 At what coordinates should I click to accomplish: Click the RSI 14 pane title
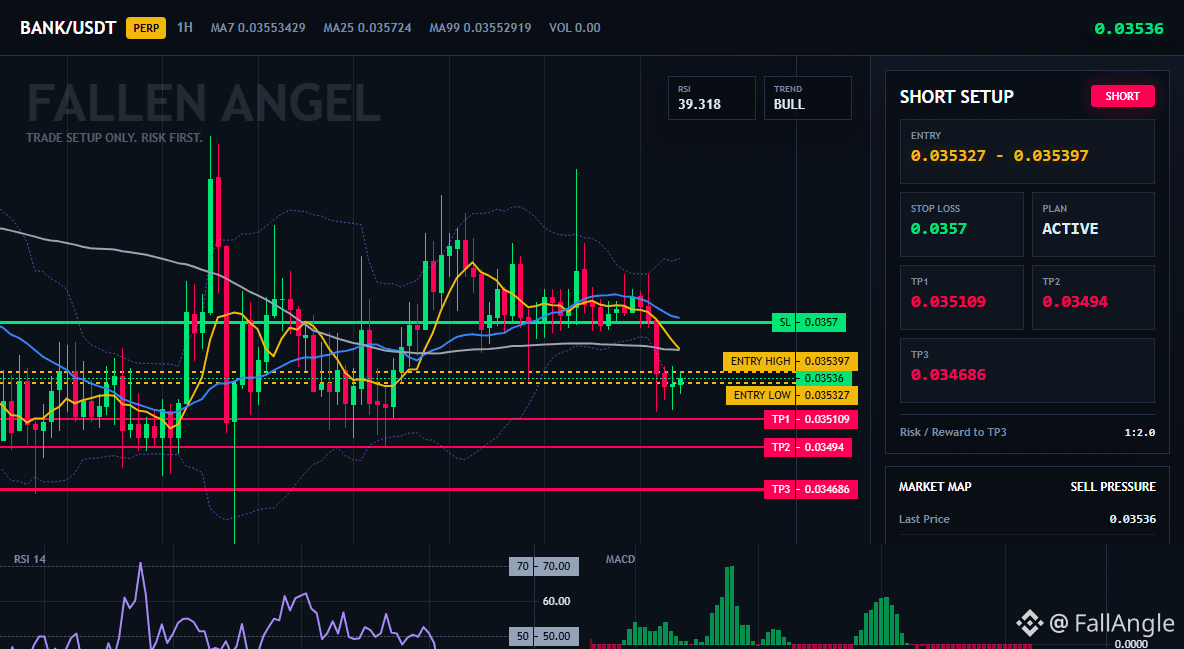30,559
